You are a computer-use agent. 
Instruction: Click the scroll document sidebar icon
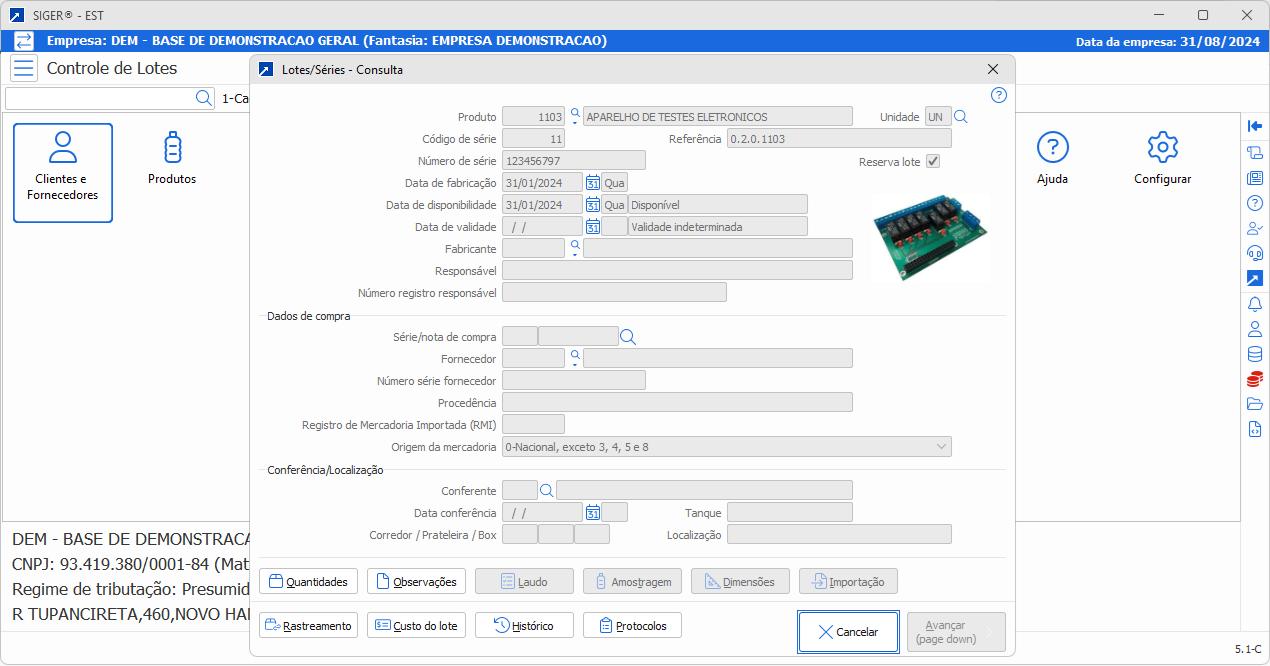[x=1255, y=152]
